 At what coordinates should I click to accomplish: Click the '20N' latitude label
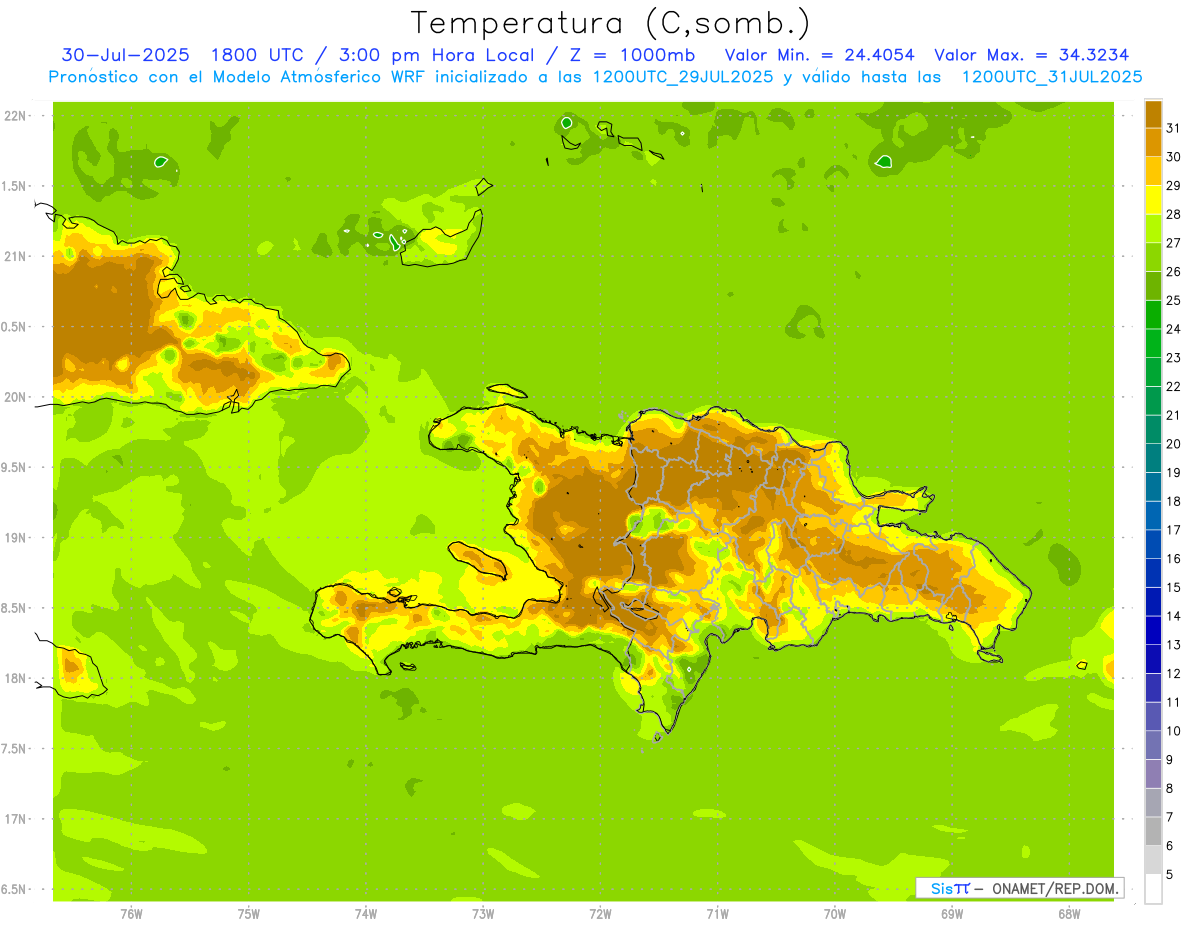coord(16,397)
